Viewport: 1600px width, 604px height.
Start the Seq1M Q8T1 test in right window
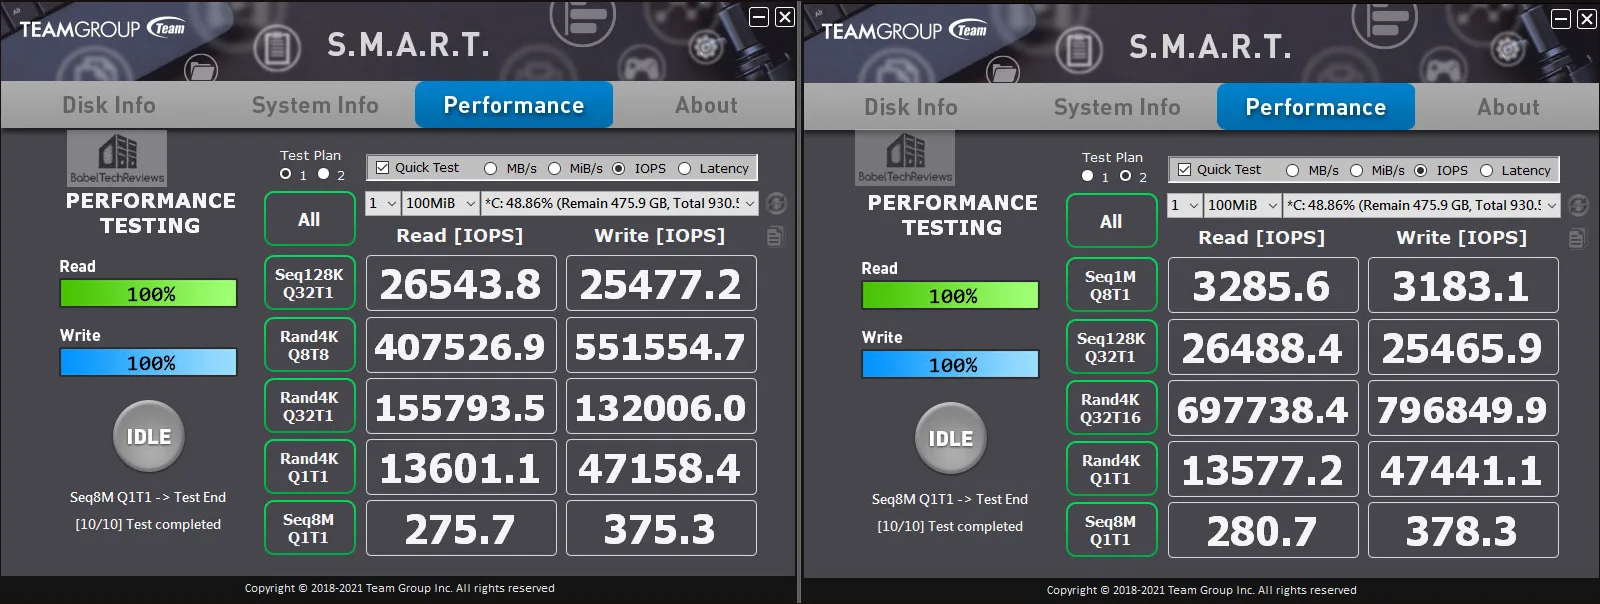tap(1111, 285)
